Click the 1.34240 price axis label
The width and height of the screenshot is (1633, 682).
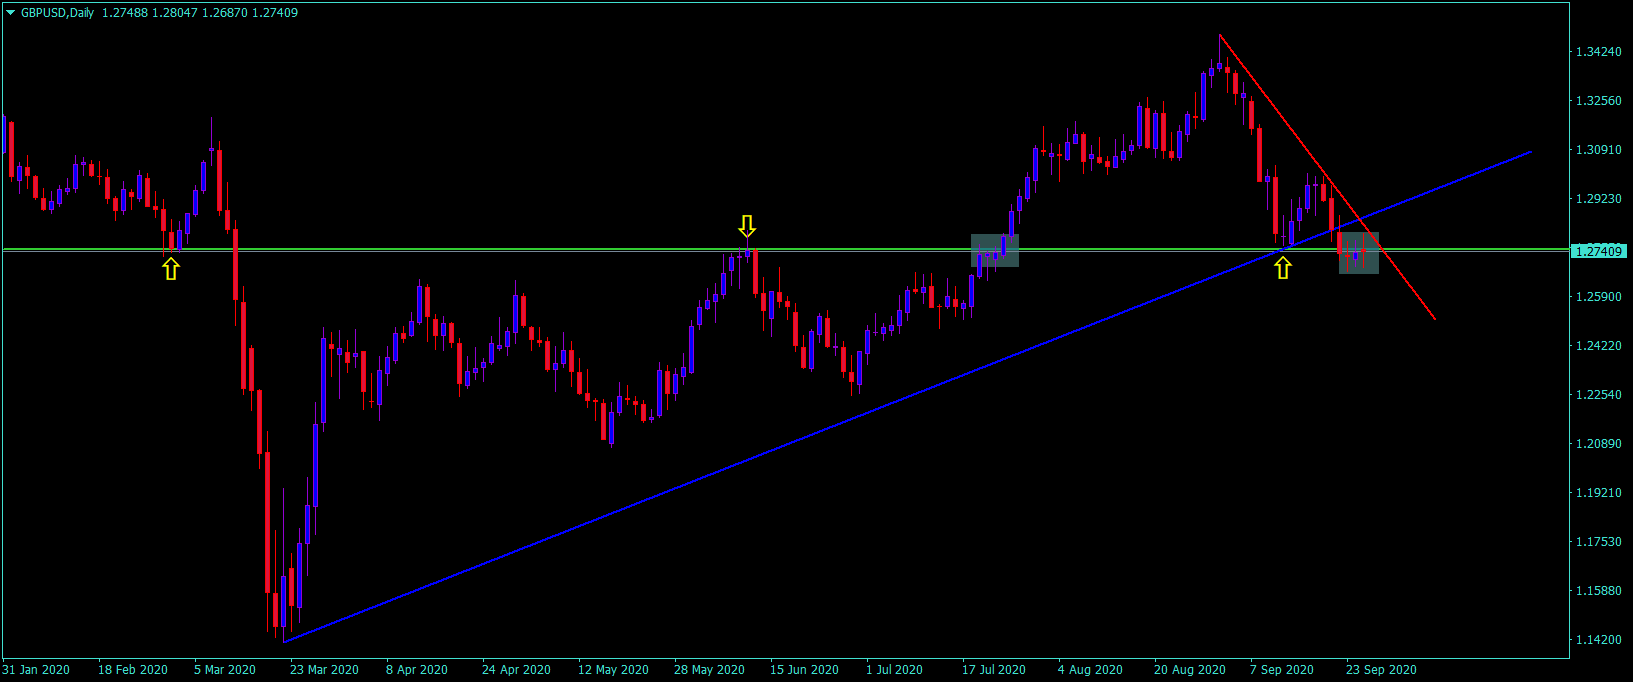pos(1598,52)
